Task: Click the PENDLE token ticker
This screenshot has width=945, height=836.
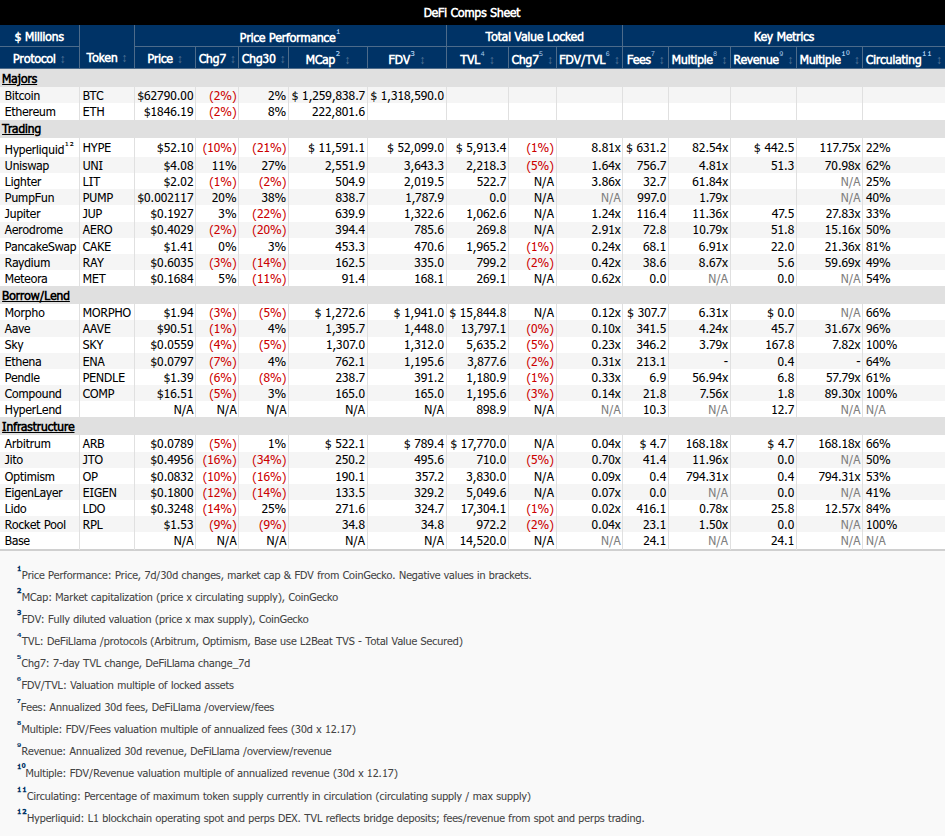Action: tap(104, 378)
